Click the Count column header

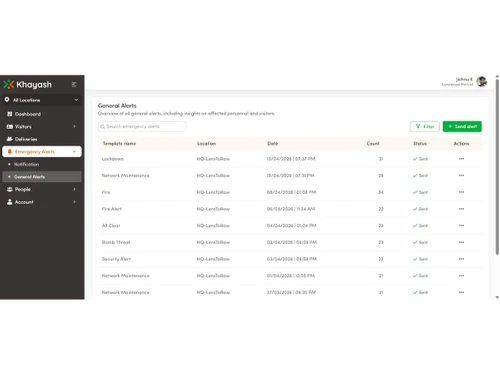point(373,144)
